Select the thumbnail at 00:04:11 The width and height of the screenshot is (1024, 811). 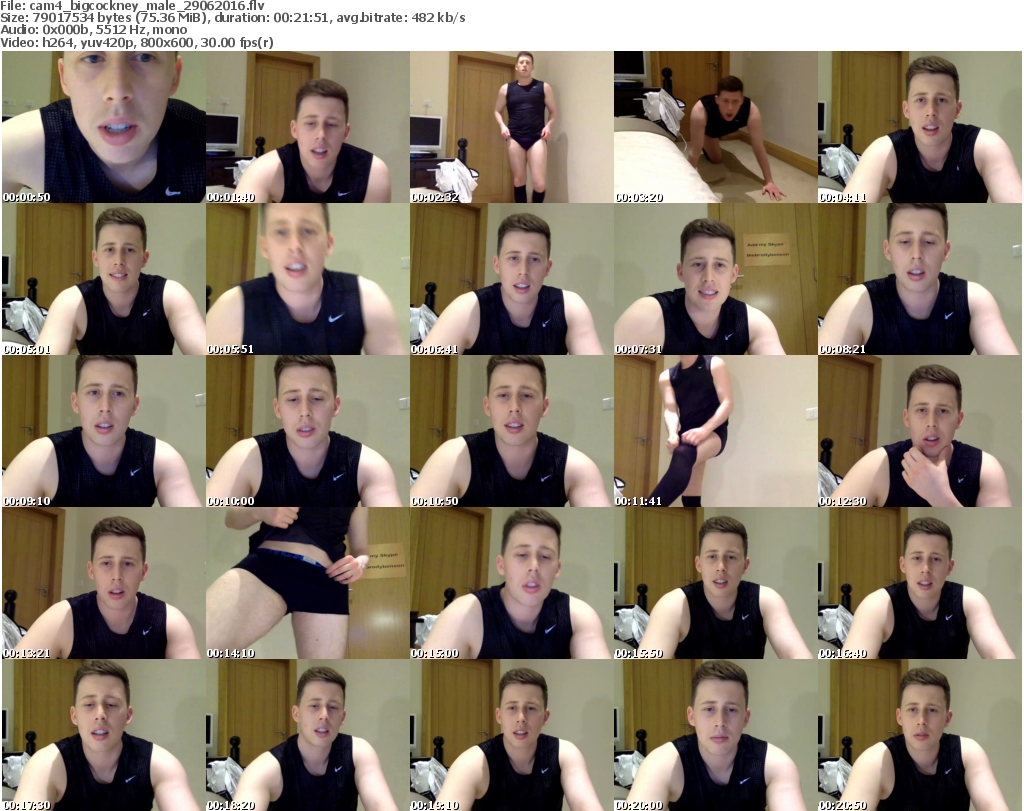(x=919, y=127)
